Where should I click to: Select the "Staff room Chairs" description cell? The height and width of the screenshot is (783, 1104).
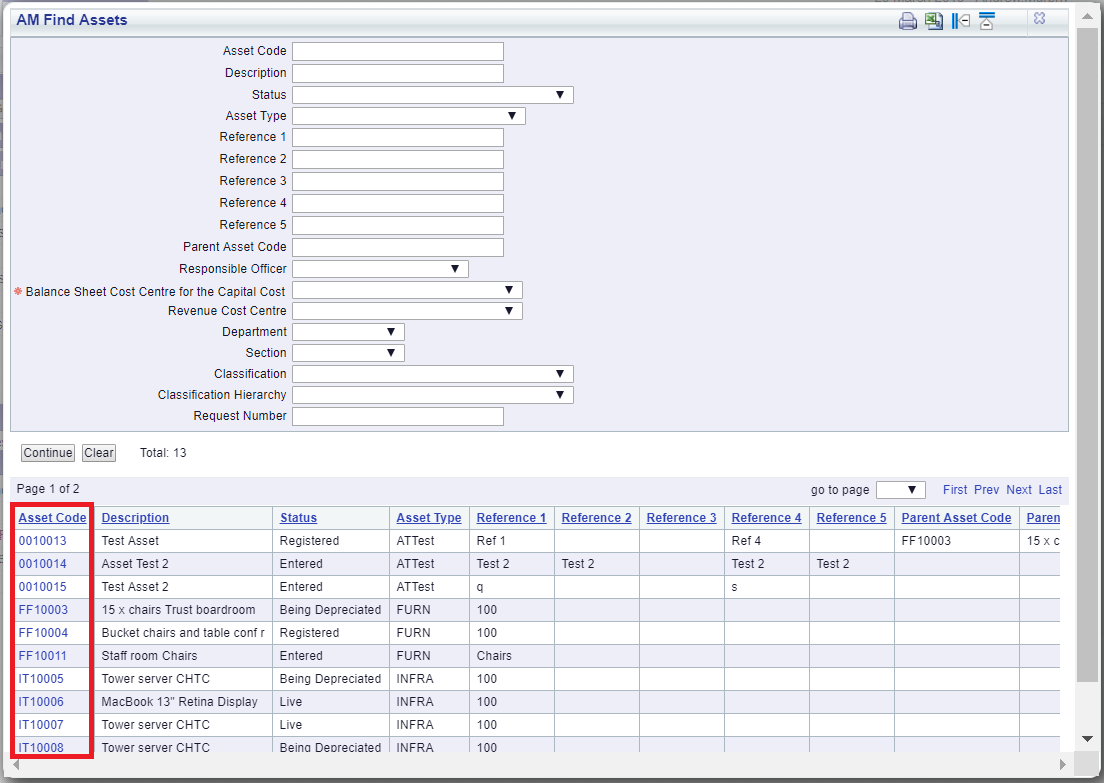[x=149, y=656]
